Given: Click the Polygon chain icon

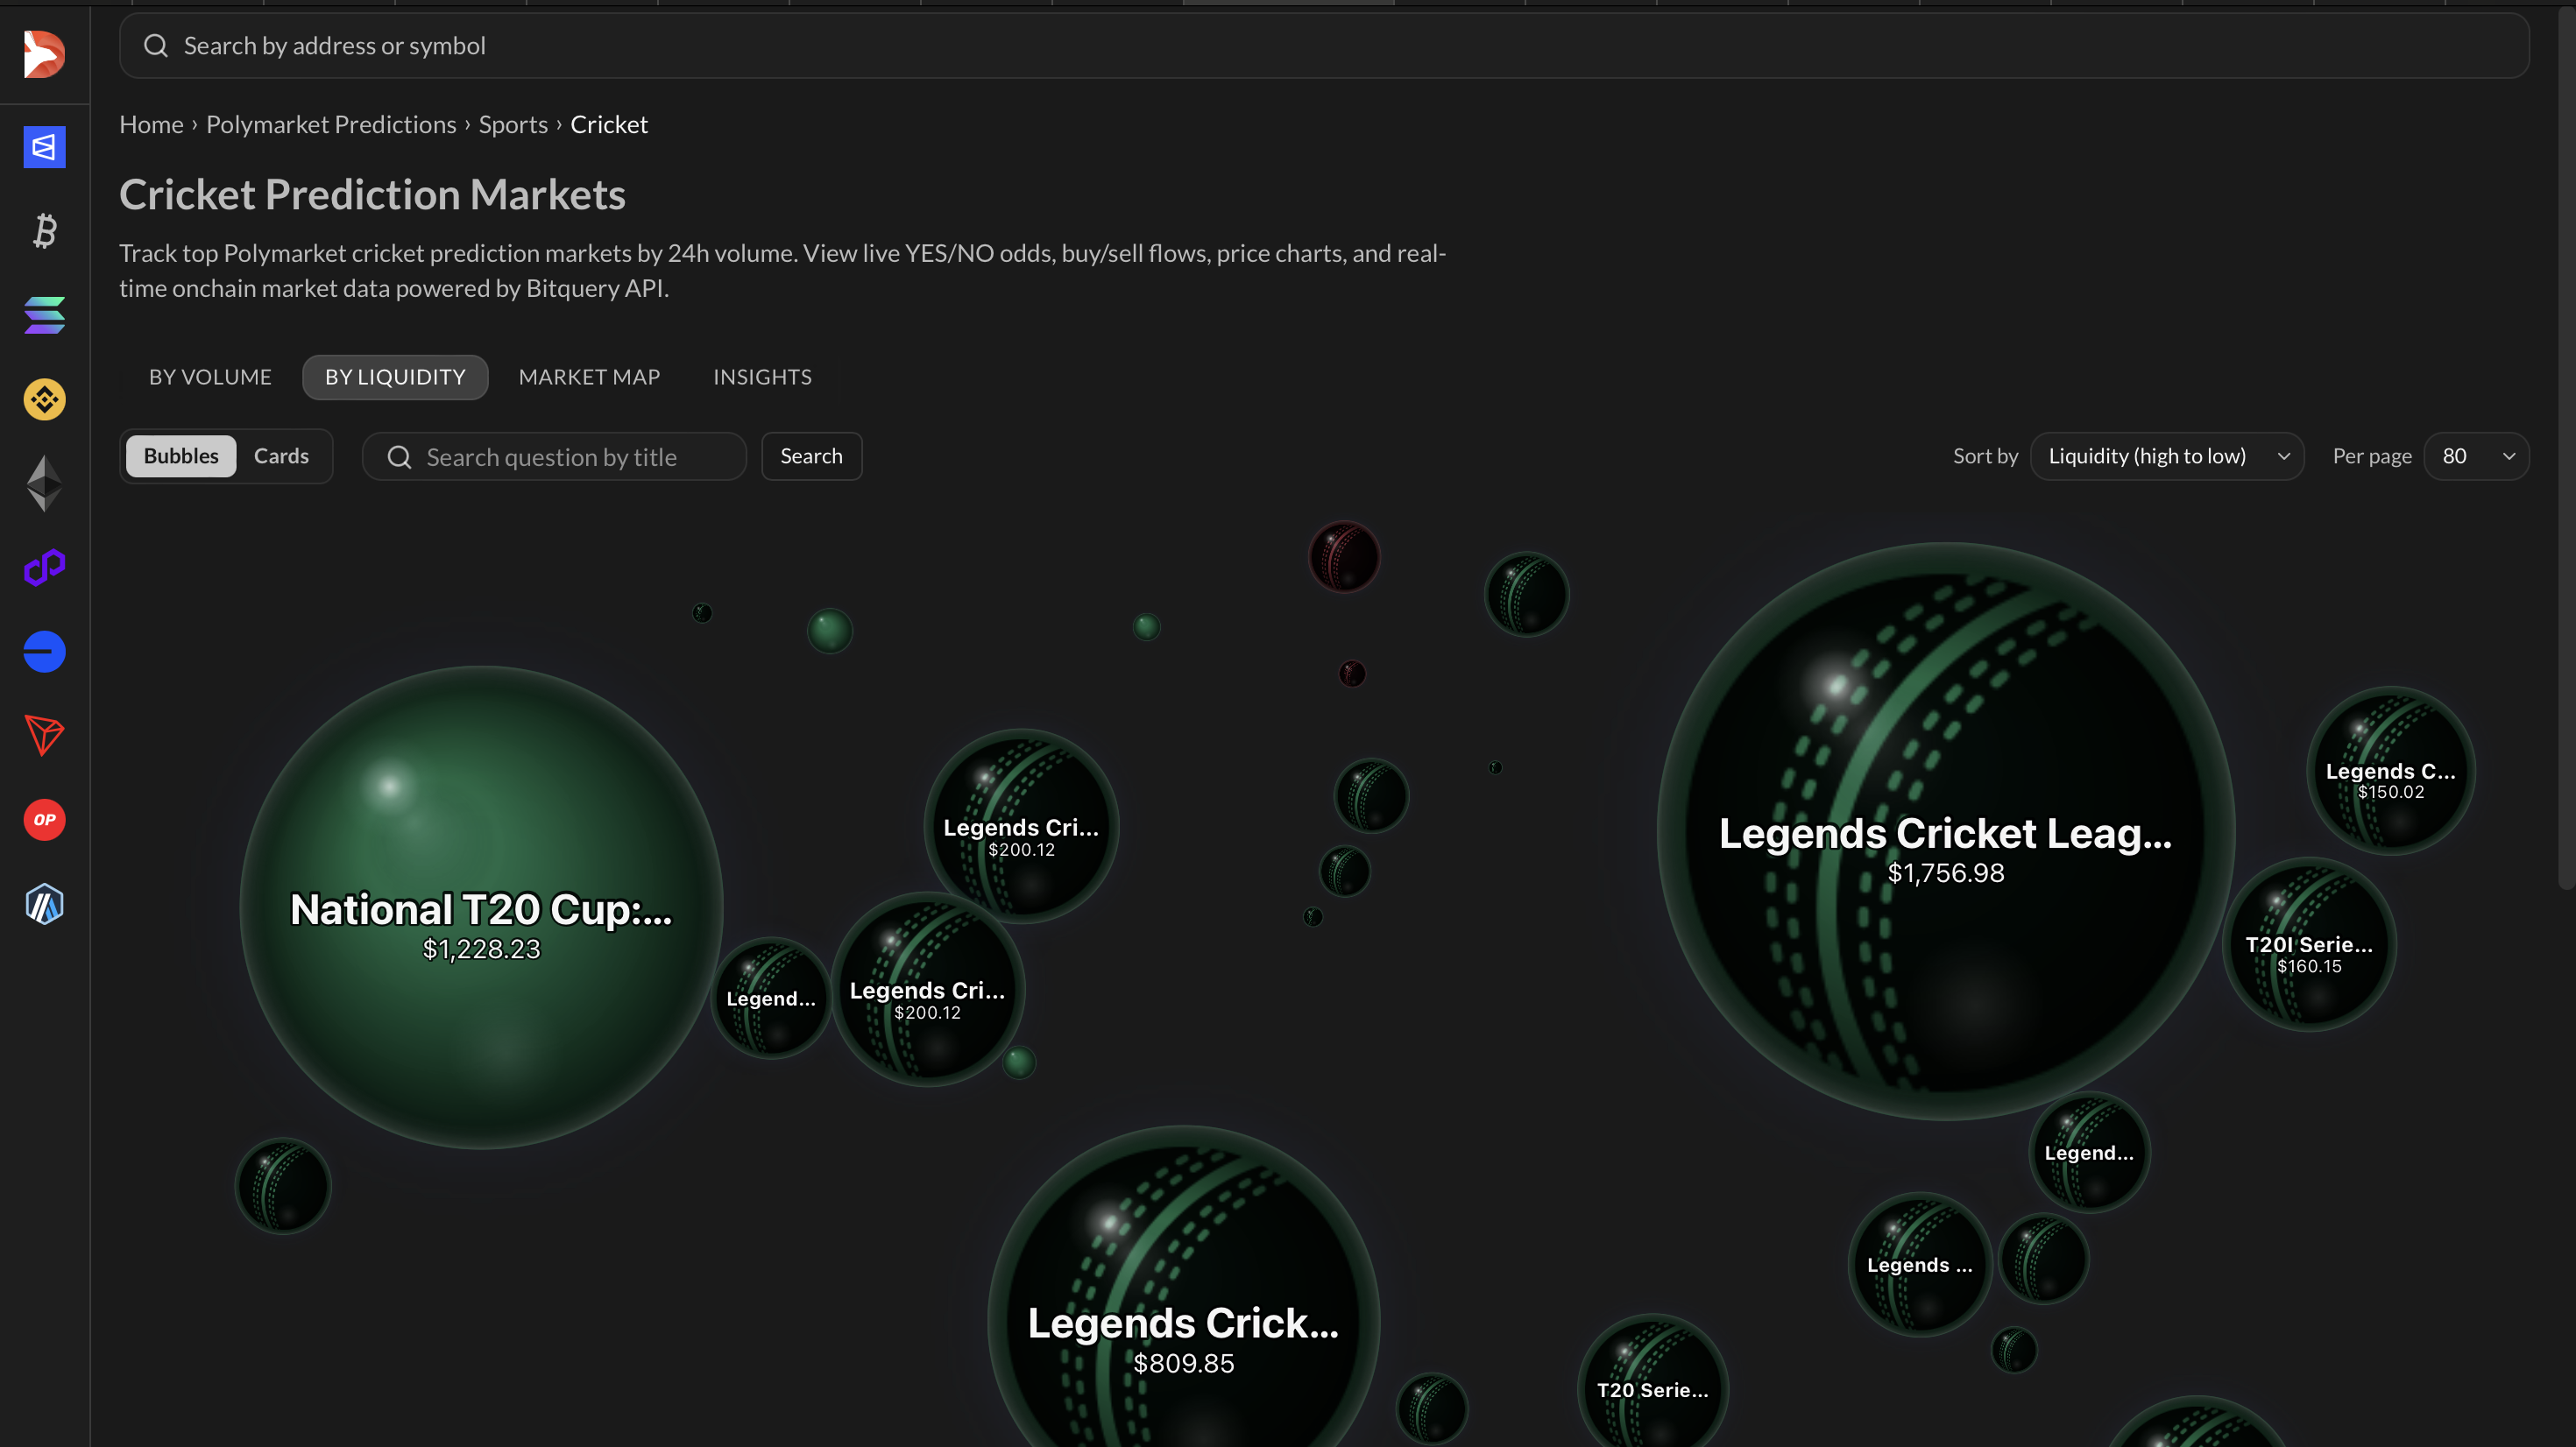Looking at the screenshot, I should 44,567.
